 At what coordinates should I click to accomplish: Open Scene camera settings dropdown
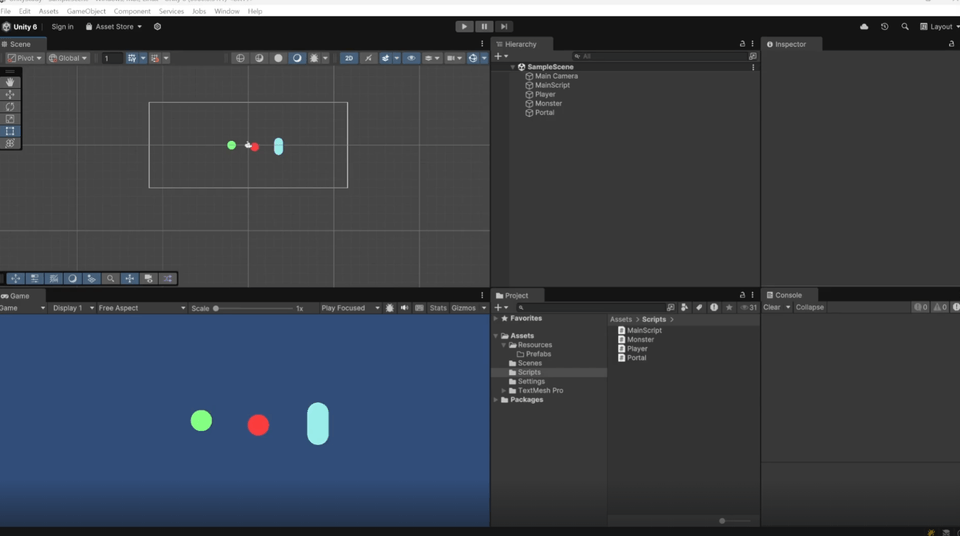pos(454,58)
